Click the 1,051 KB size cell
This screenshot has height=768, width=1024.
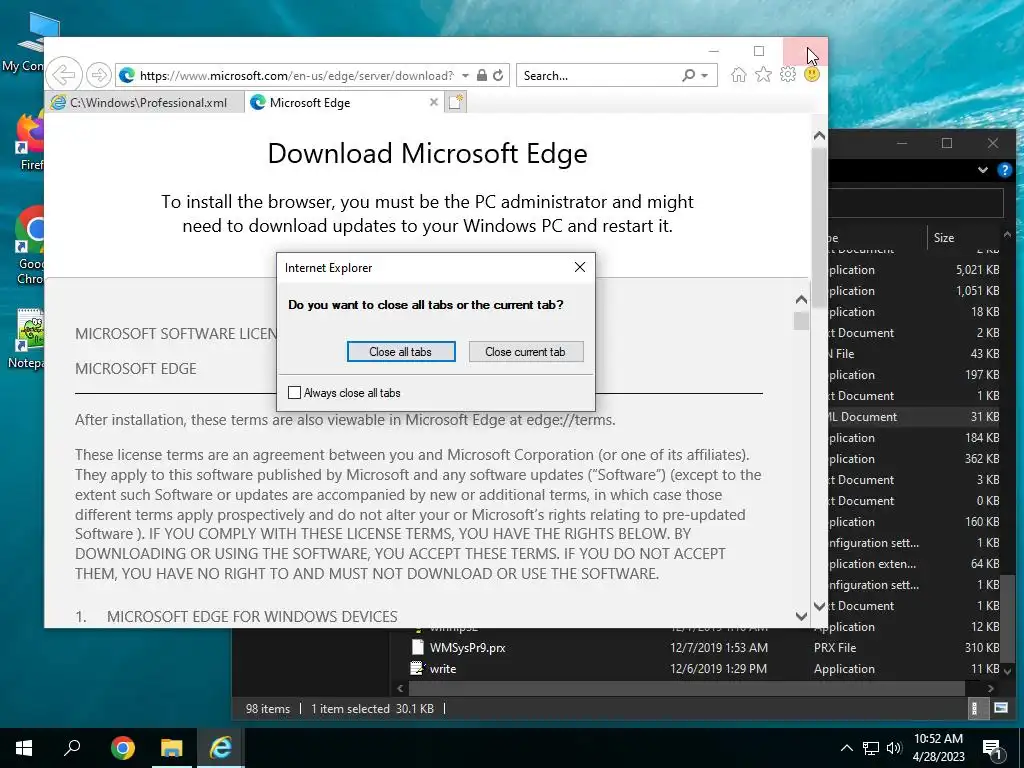point(977,291)
